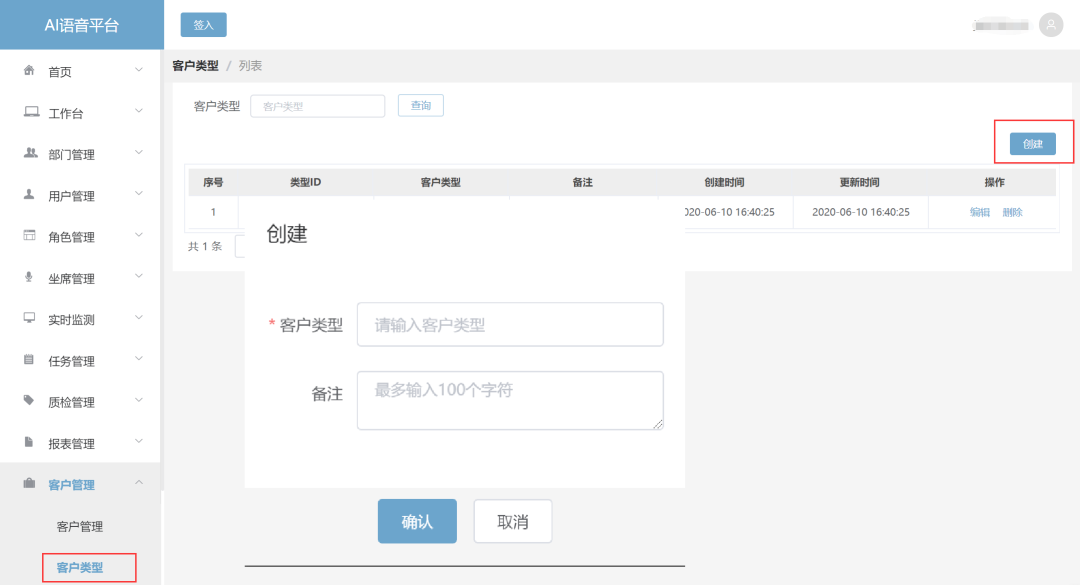This screenshot has width=1080, height=585.
Task: Click the home icon beside 首页
Action: [x=29, y=70]
